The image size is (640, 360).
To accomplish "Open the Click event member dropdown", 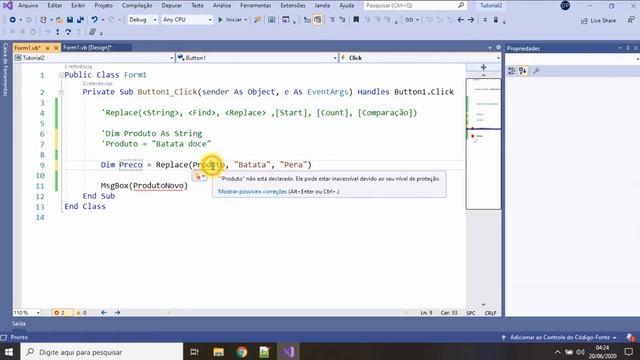I will 420,58.
